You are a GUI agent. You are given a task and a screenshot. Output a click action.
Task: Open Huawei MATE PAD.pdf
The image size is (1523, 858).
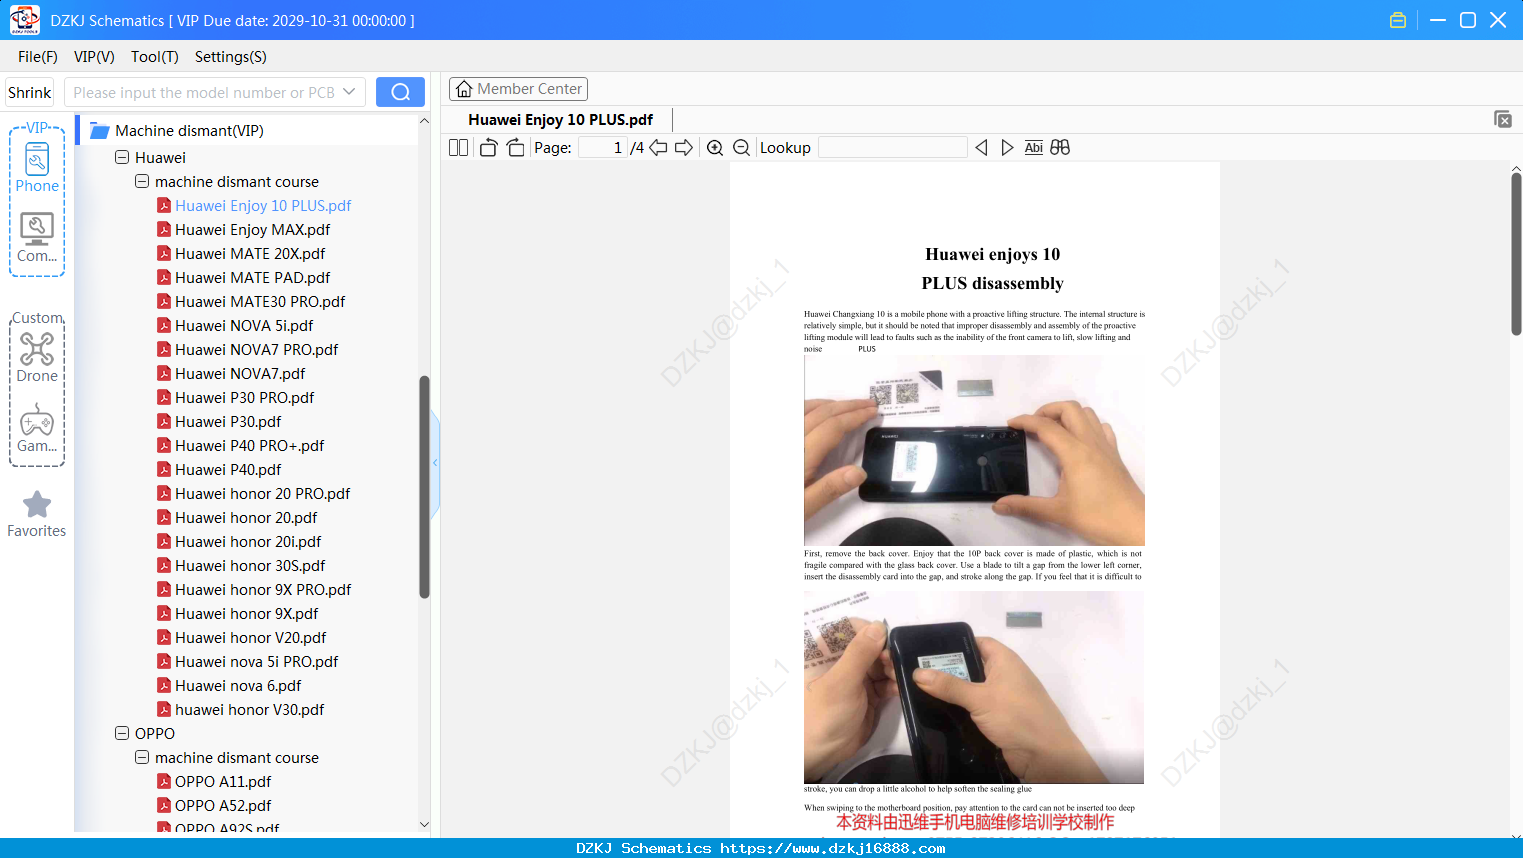(252, 277)
